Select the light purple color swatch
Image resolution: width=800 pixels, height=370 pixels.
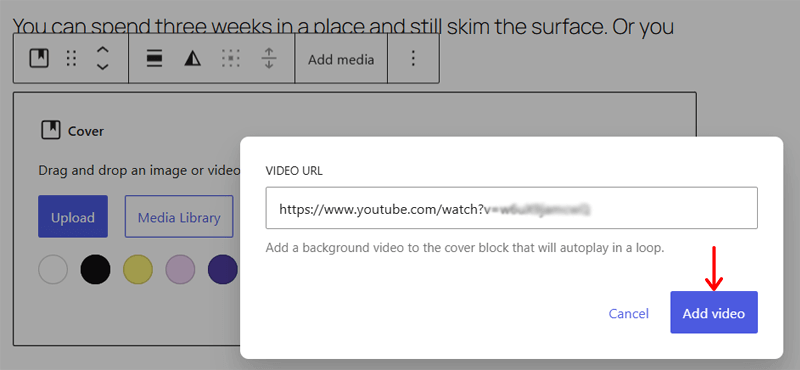tap(180, 269)
